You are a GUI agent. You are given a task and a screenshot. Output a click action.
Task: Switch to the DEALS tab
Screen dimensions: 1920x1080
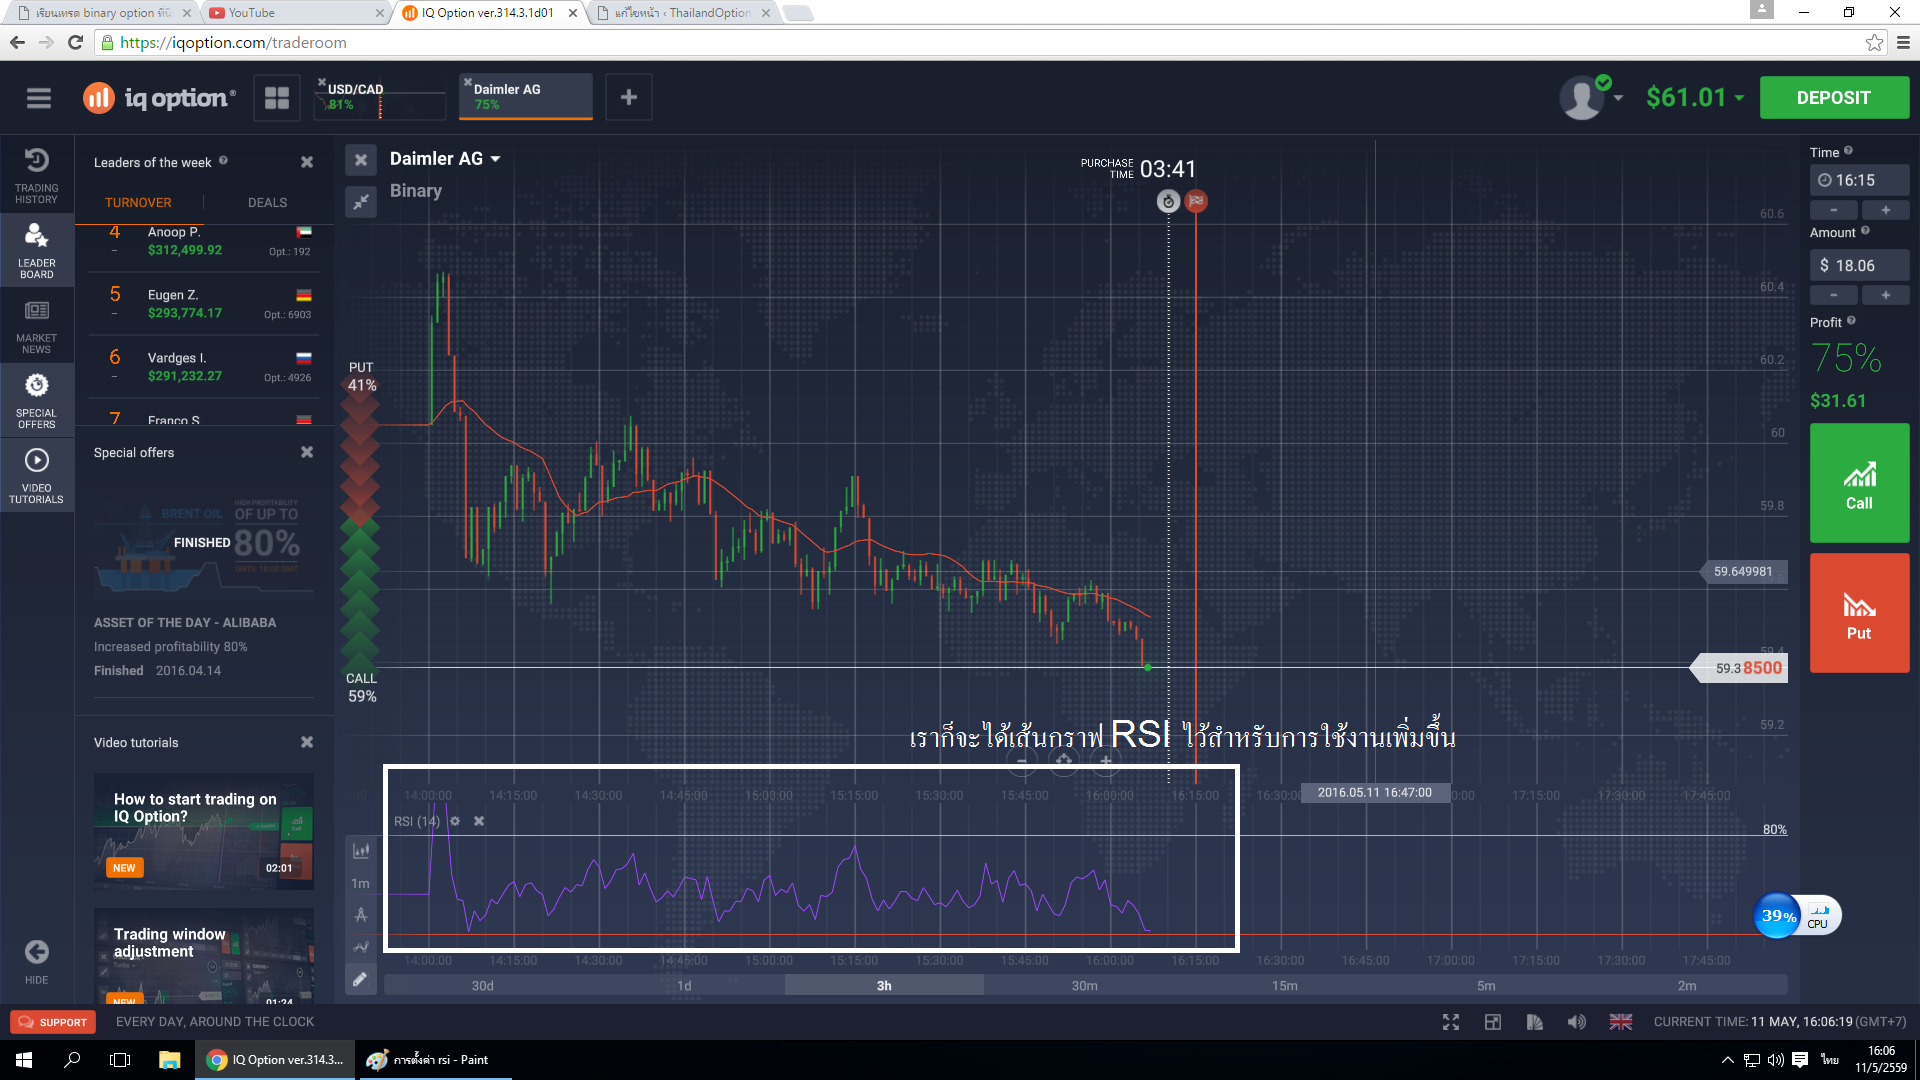[x=267, y=202]
